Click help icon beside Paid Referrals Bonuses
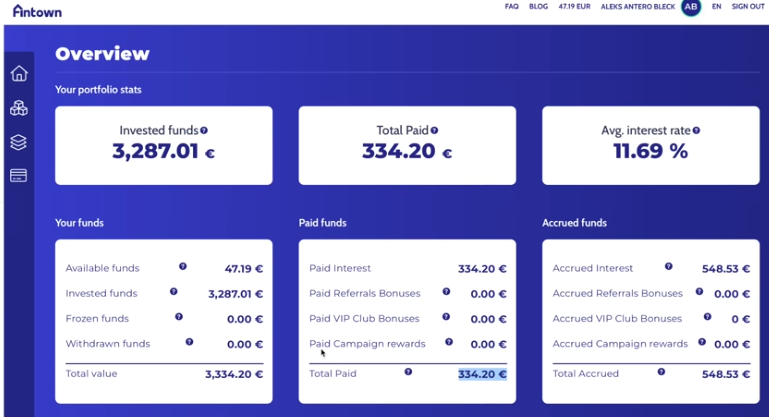The height and width of the screenshot is (417, 769). (x=446, y=291)
